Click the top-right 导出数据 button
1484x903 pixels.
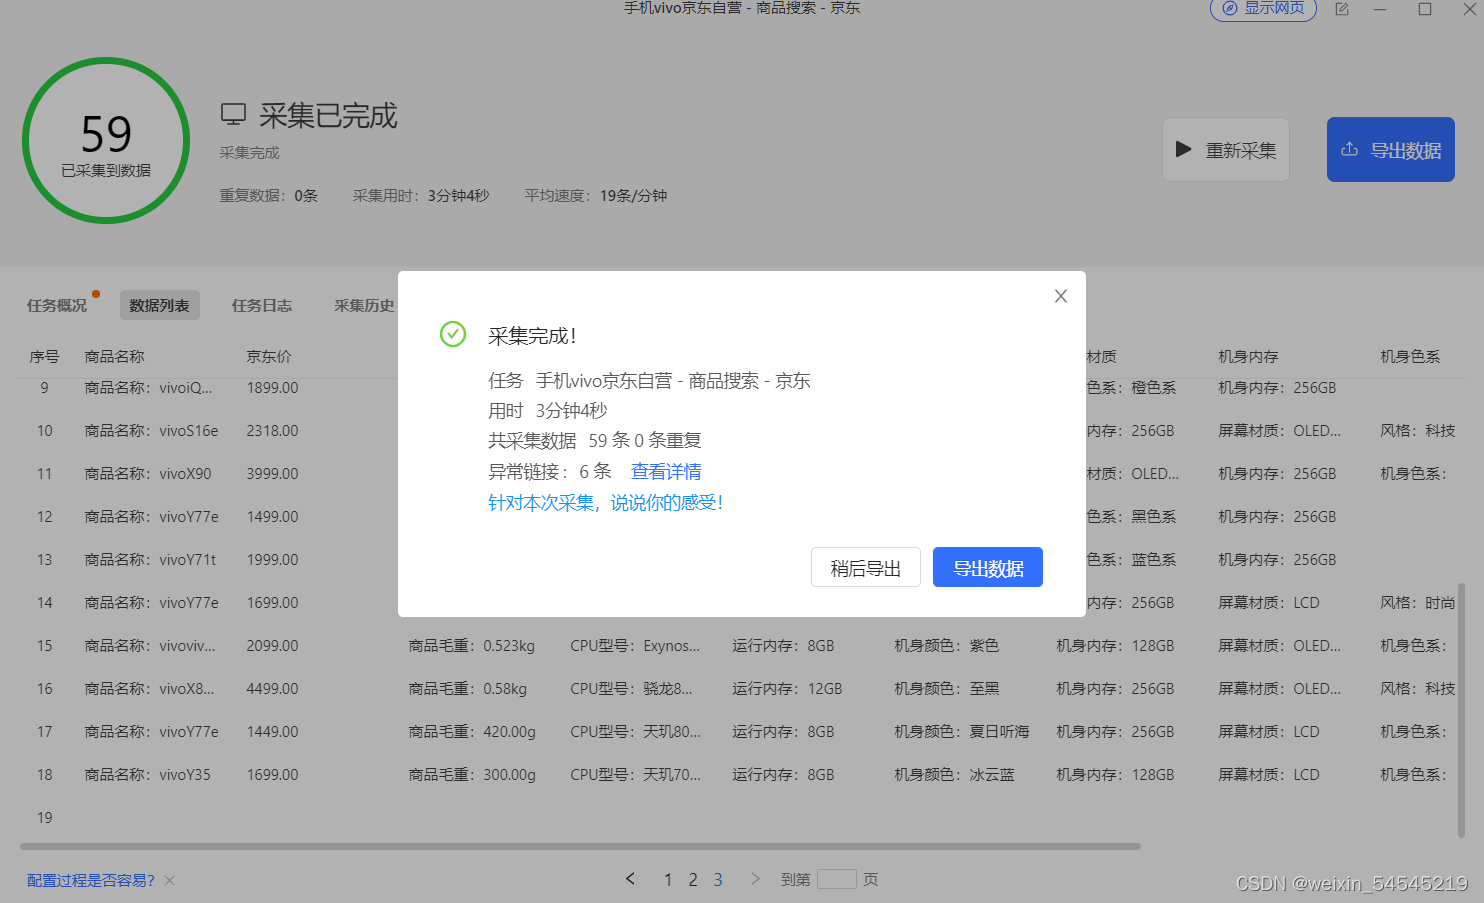coord(1391,150)
